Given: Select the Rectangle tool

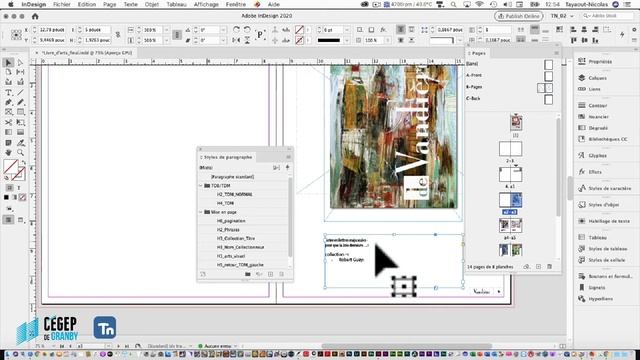Looking at the screenshot, I should click(x=20, y=112).
